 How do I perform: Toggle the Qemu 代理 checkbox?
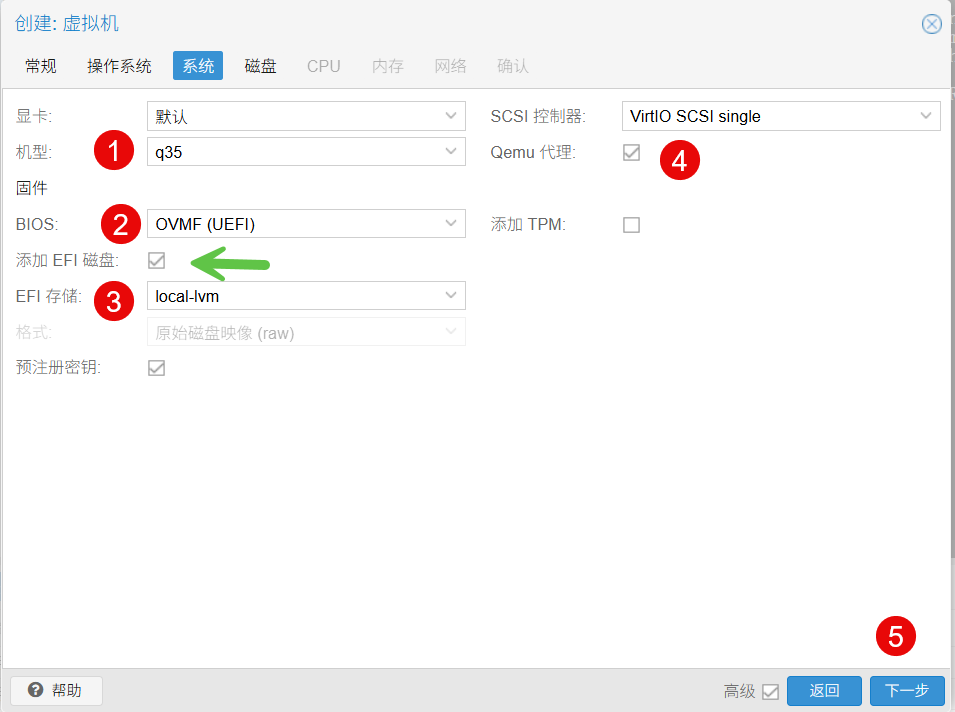tap(632, 152)
